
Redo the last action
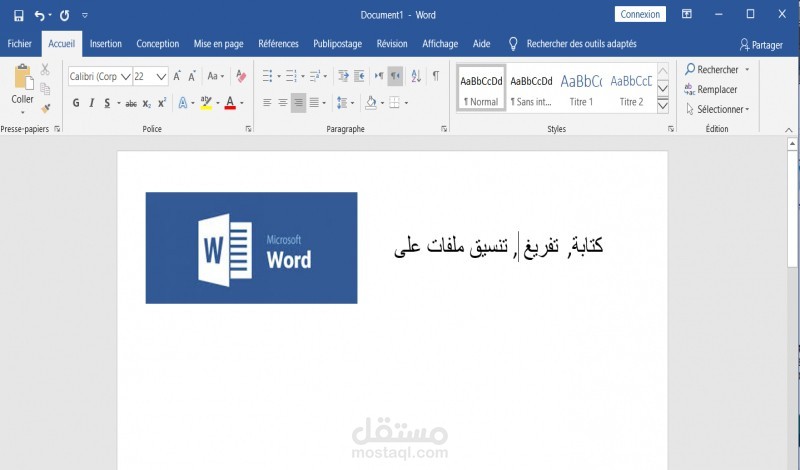pyautogui.click(x=64, y=15)
